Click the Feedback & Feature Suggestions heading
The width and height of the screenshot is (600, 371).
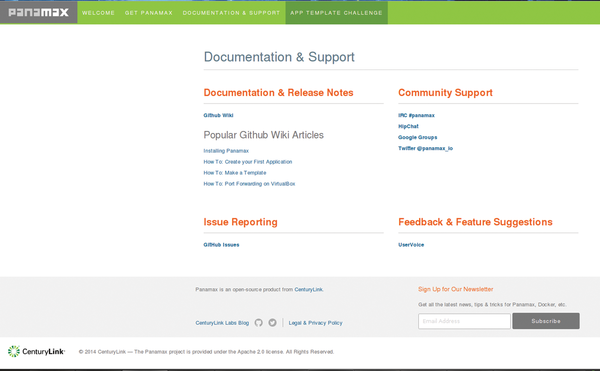click(x=475, y=222)
